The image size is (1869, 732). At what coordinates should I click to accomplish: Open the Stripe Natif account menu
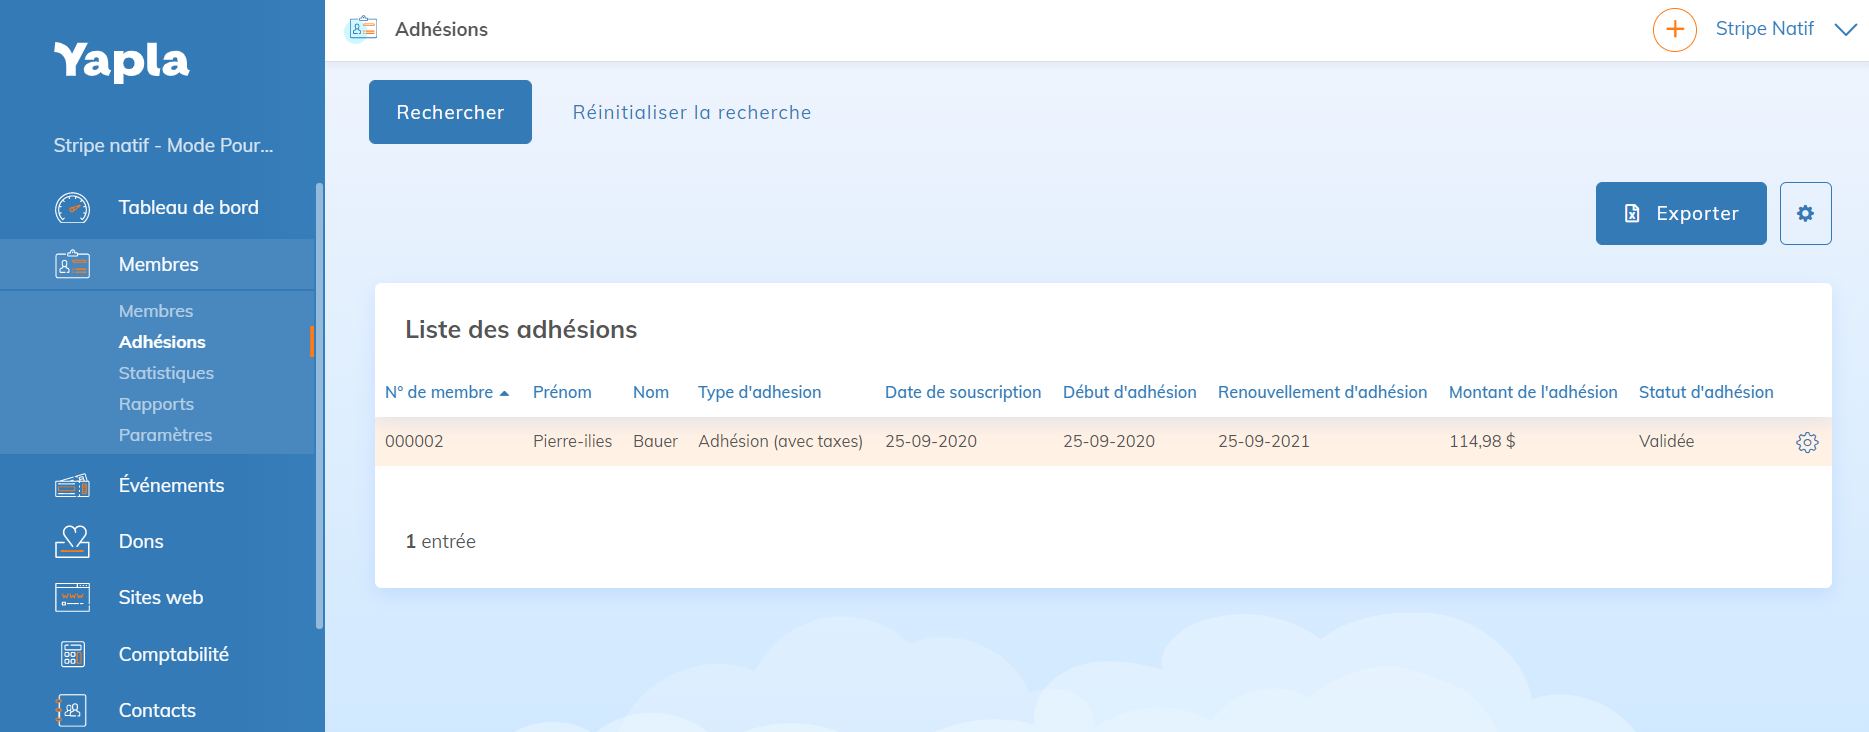pyautogui.click(x=1764, y=29)
